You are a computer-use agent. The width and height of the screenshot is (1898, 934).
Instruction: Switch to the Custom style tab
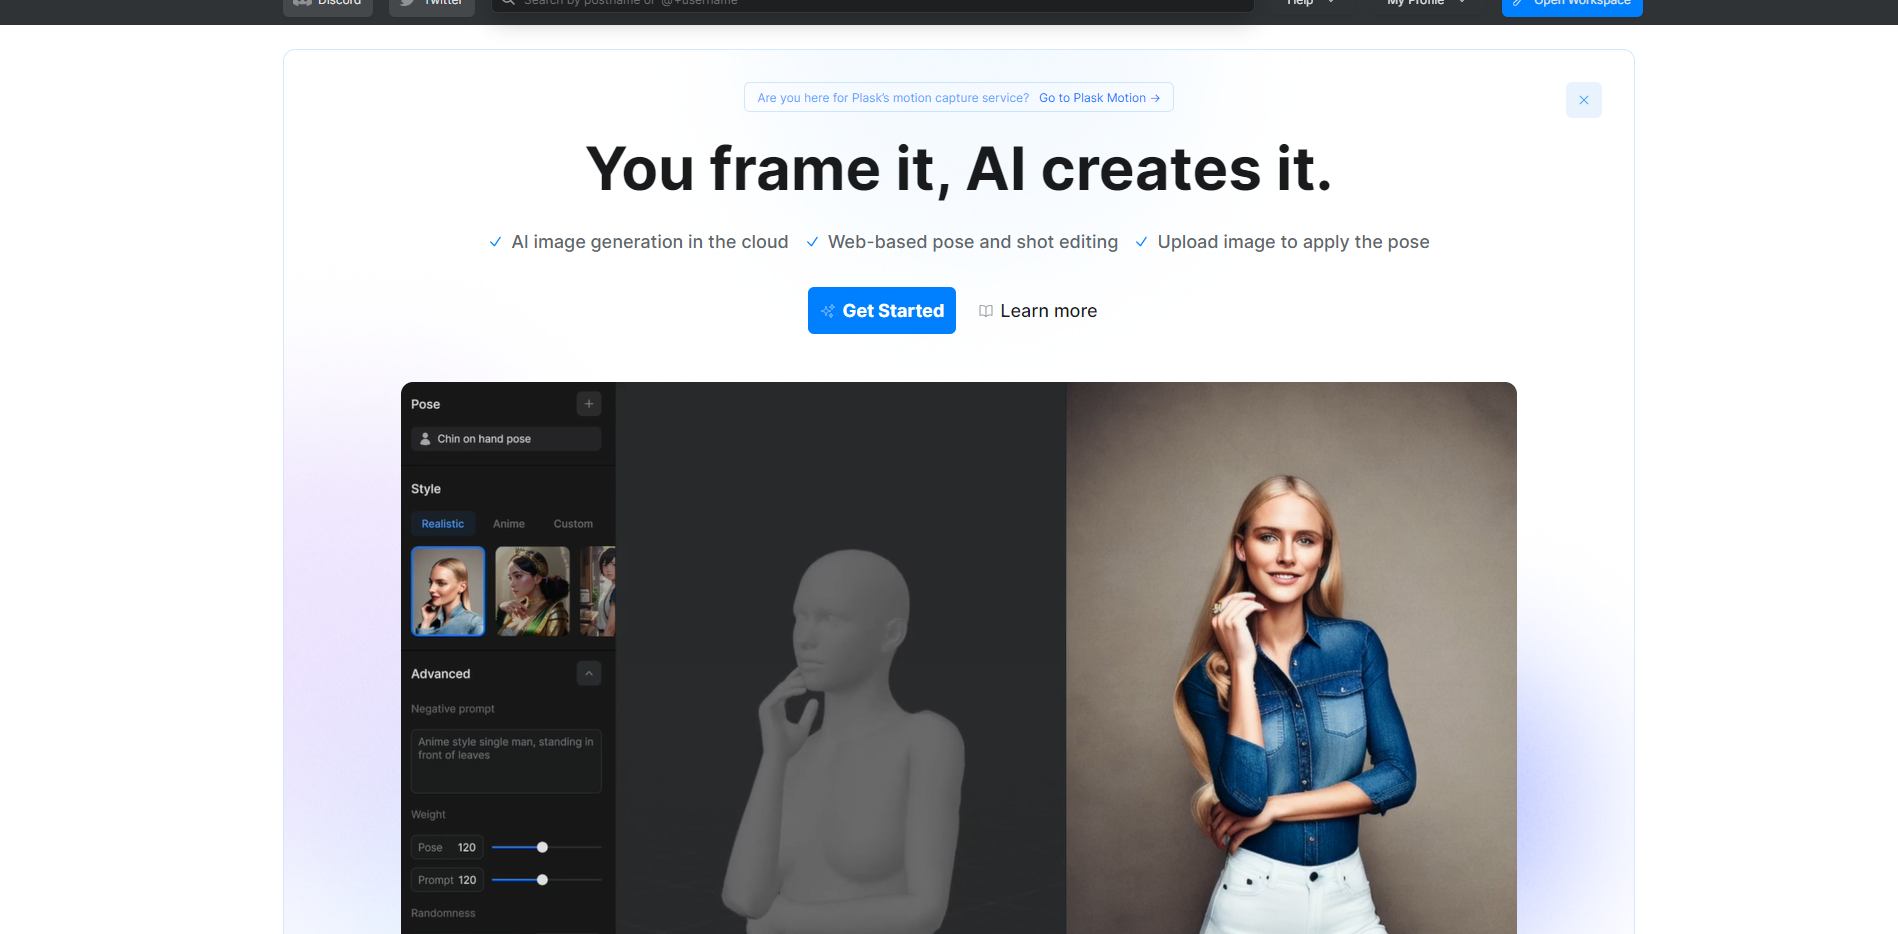(573, 524)
